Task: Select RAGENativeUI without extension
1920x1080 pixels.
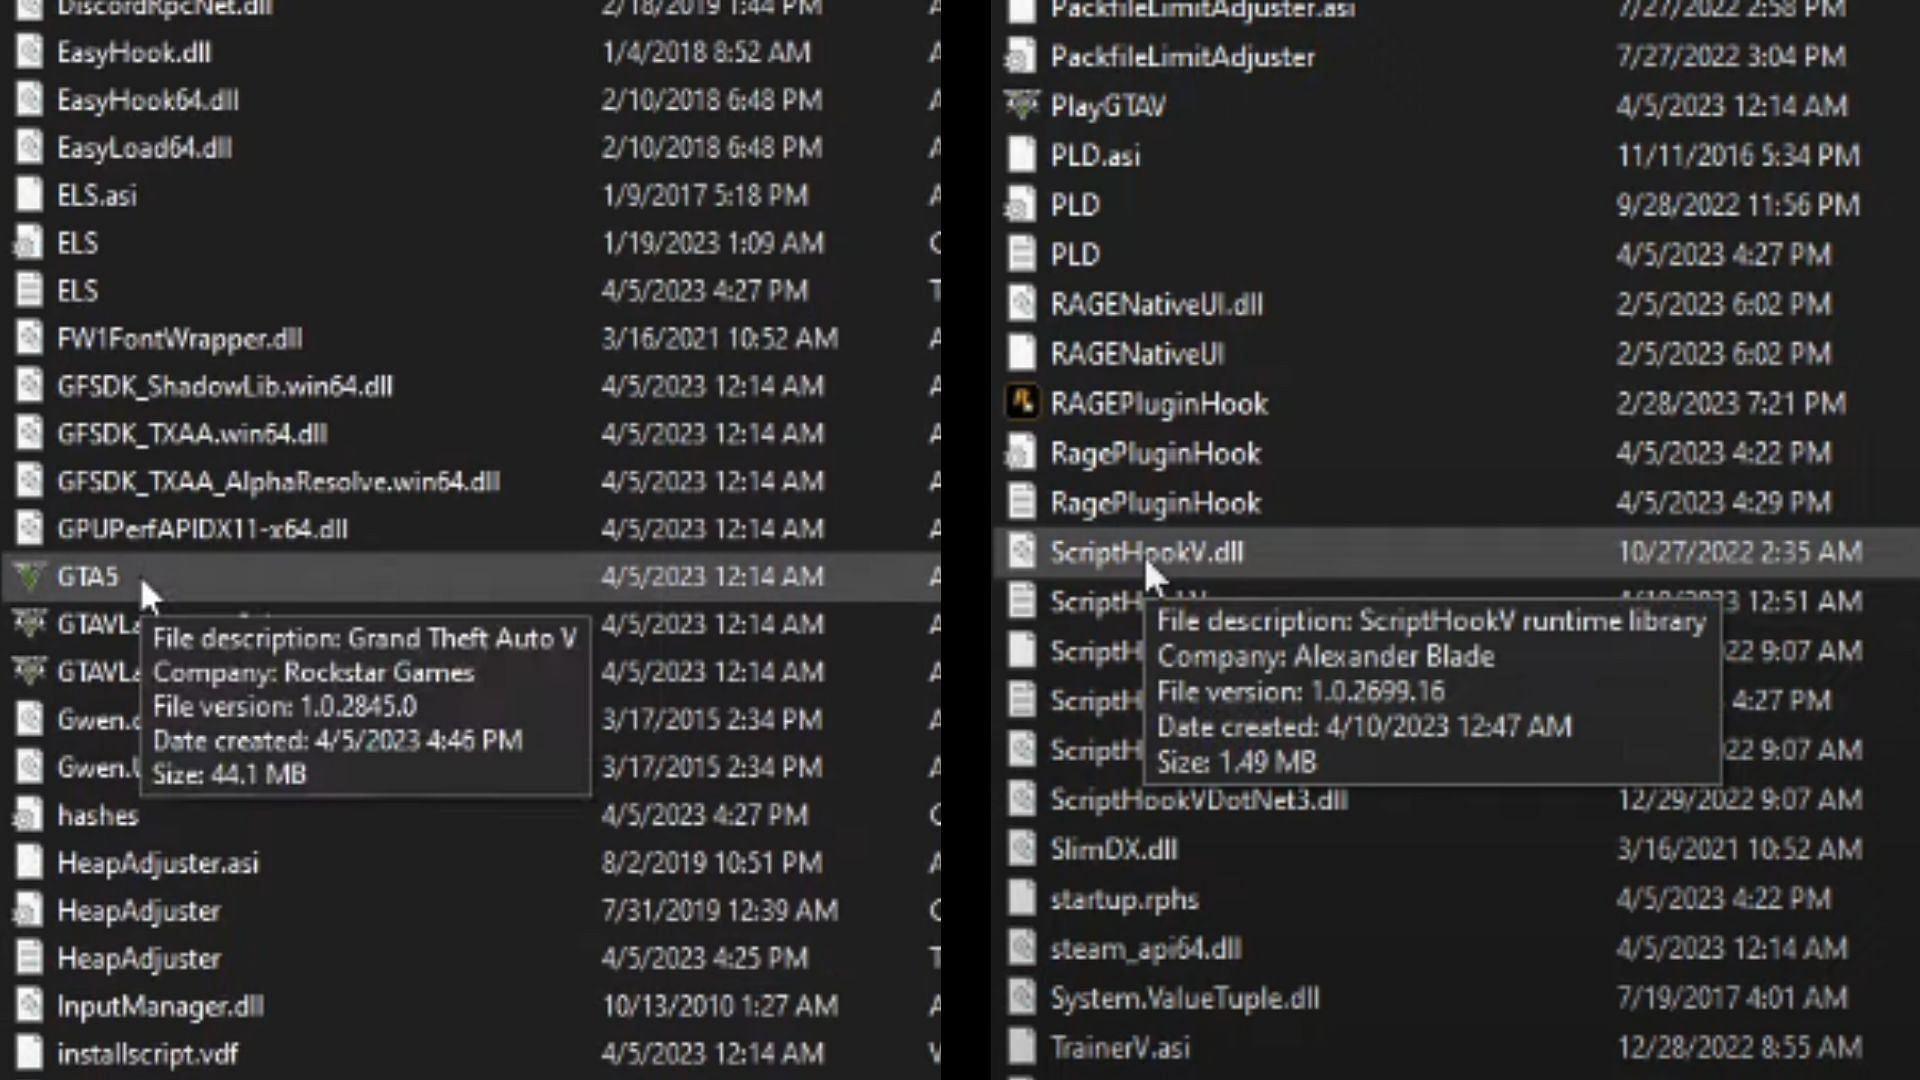Action: (x=1138, y=354)
